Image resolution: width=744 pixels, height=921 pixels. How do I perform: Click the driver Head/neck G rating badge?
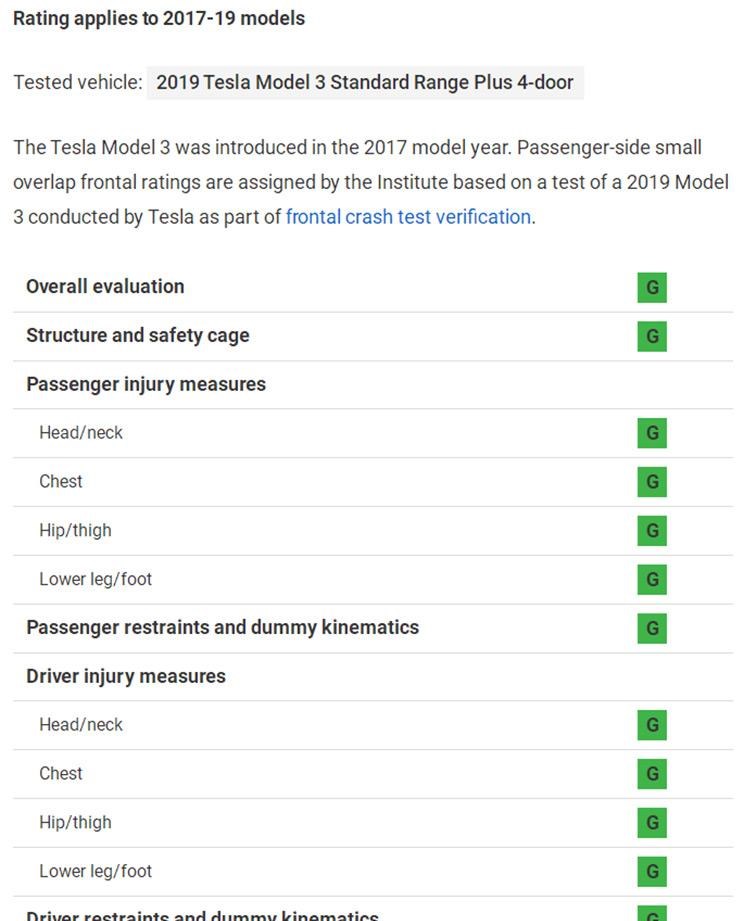point(652,725)
